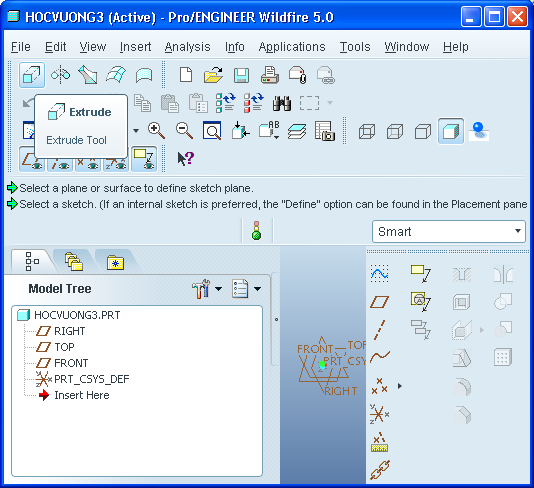Select PRT_CSYS_DEF in the model tree

pyautogui.click(x=83, y=379)
